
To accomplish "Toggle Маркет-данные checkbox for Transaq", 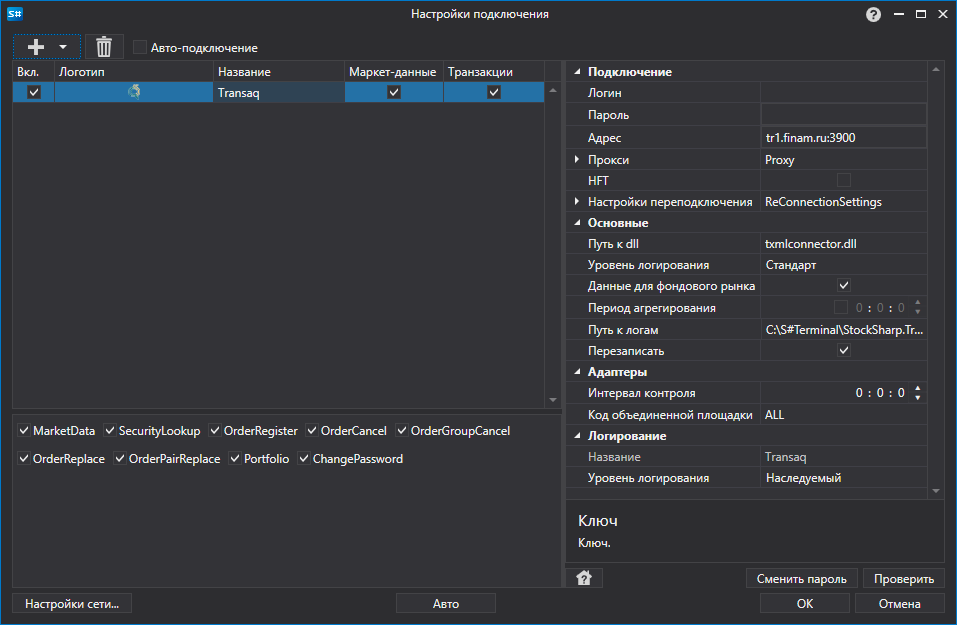I will click(x=394, y=92).
